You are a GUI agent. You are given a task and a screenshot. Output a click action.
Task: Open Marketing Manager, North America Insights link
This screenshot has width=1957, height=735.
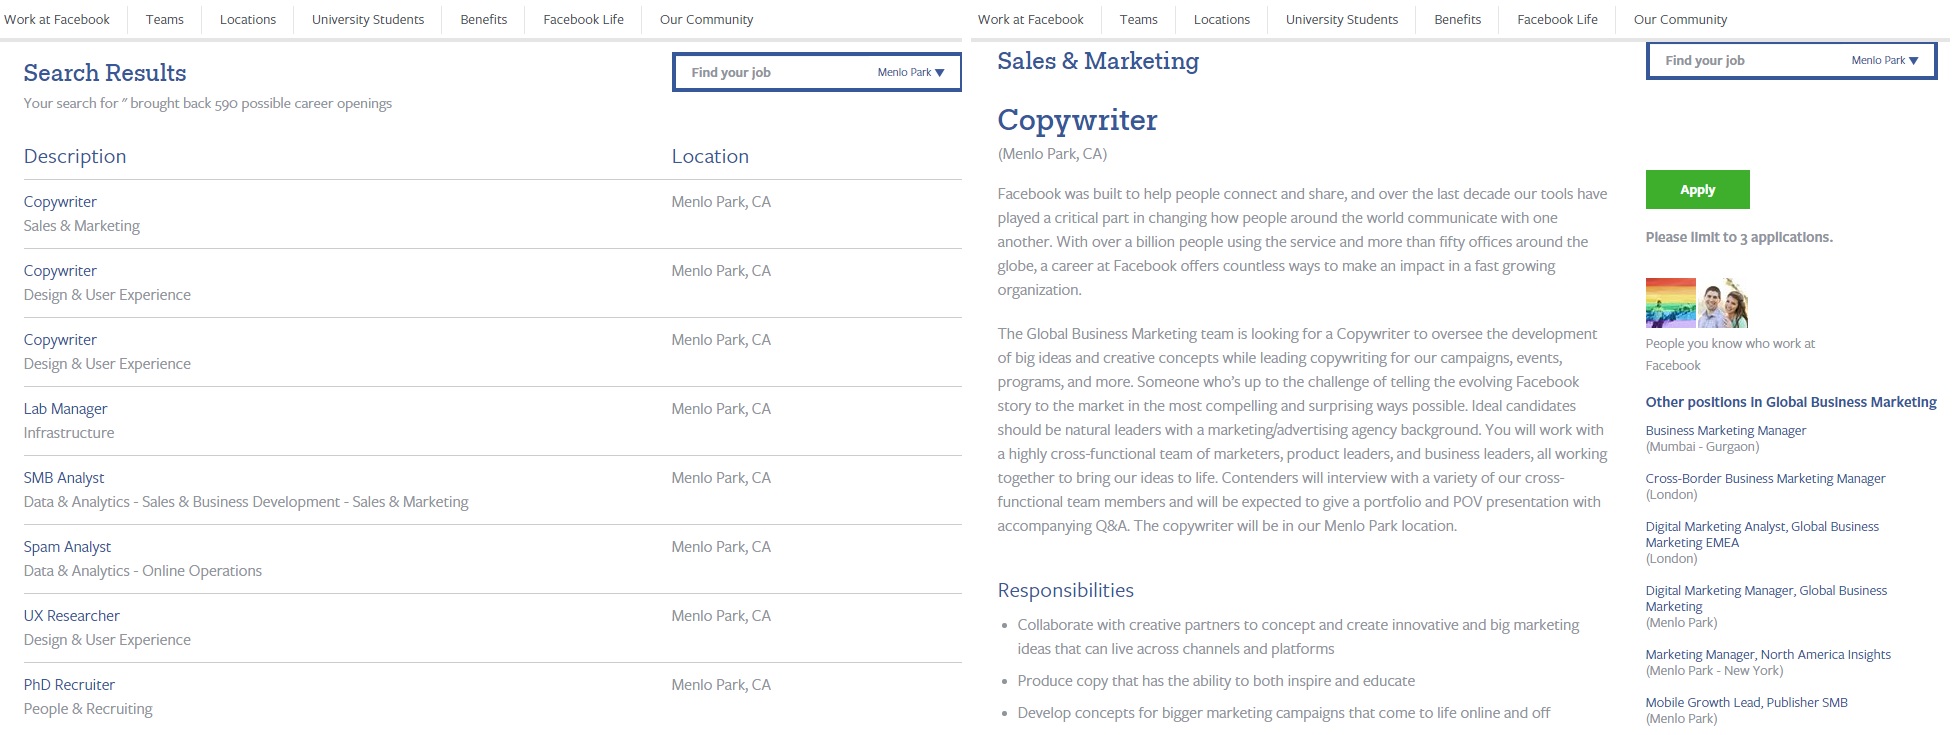[1768, 655]
